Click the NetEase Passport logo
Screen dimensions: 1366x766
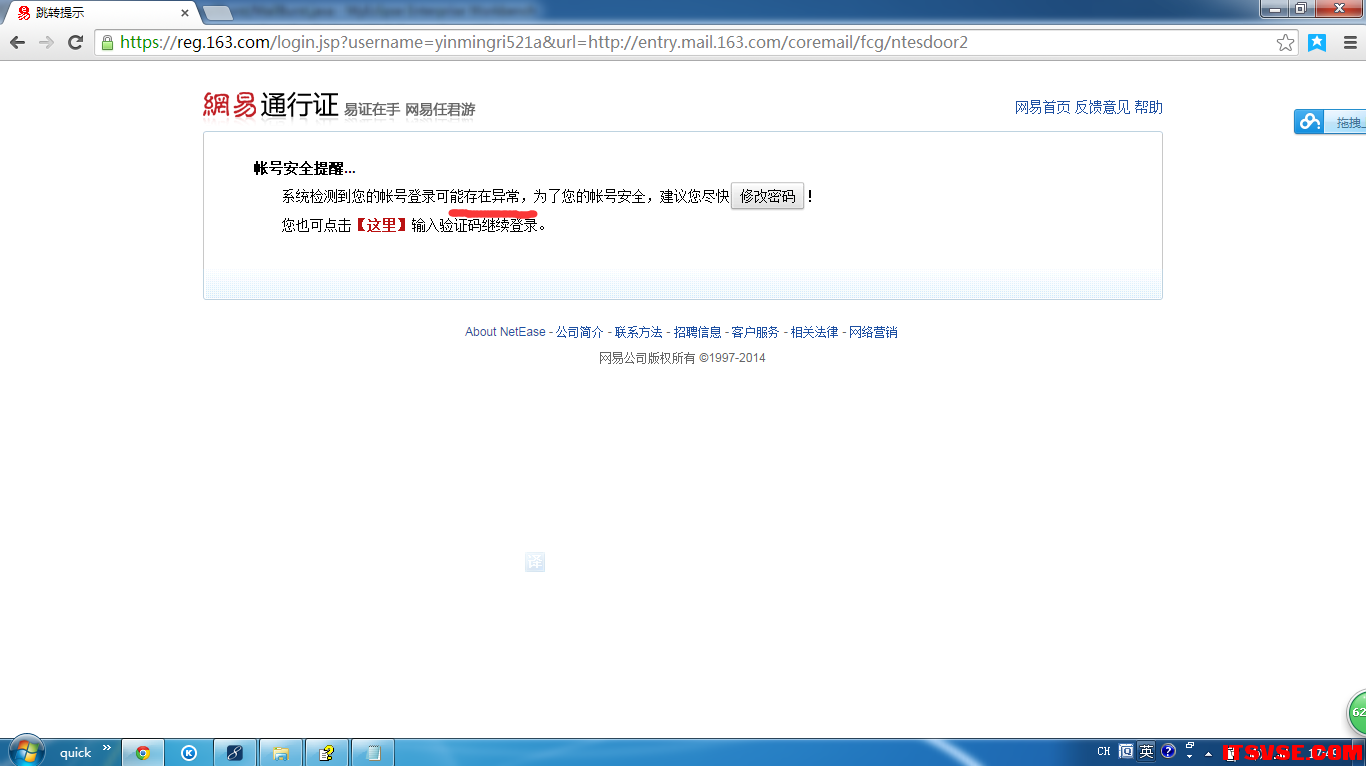pos(271,105)
